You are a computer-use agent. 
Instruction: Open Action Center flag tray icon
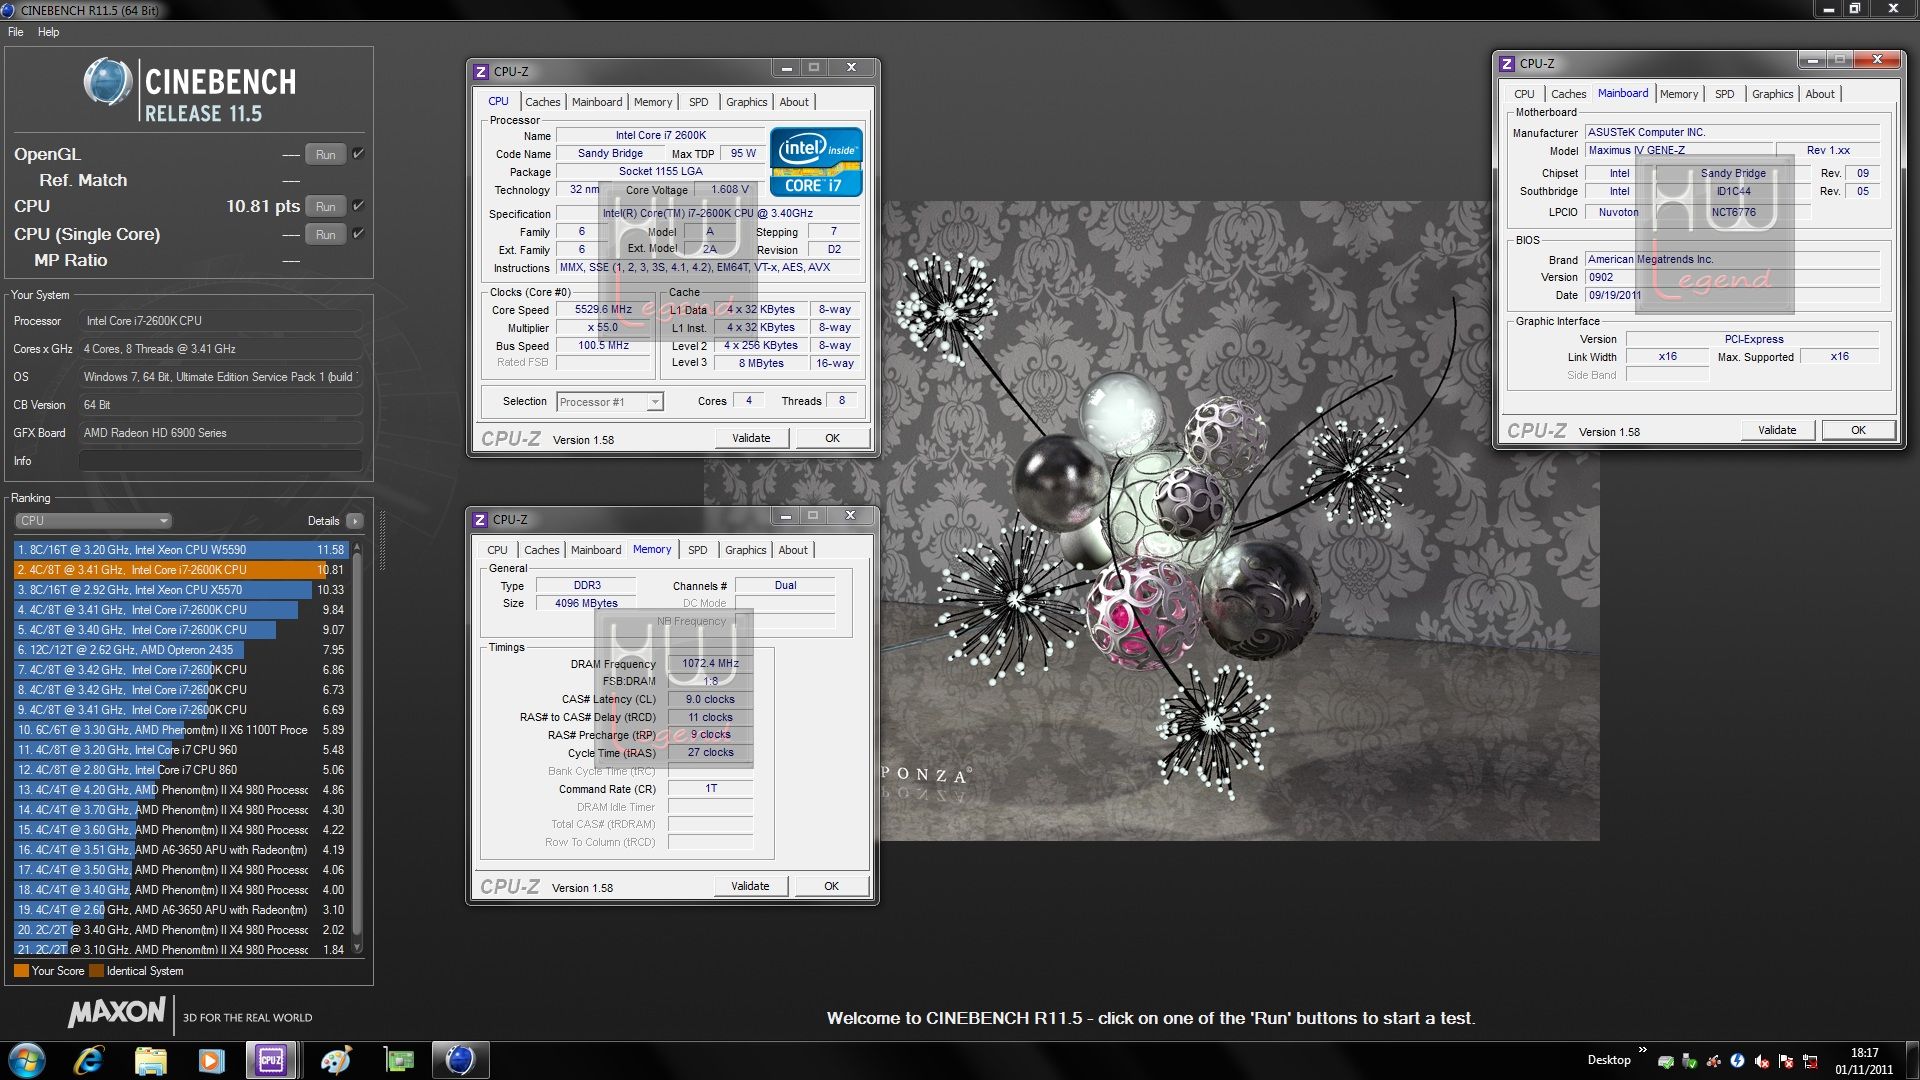click(1786, 1061)
